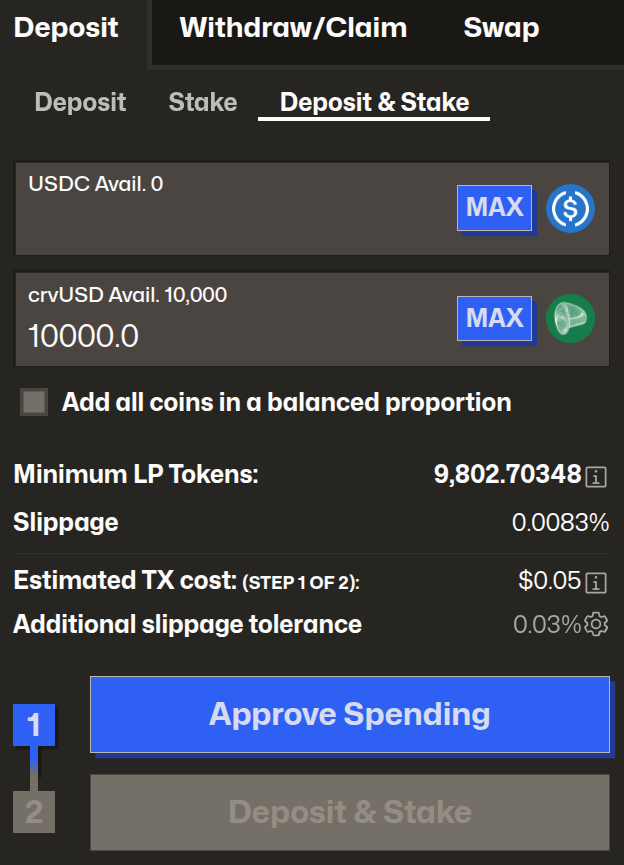This screenshot has width=624, height=865.
Task: Click the USDC token icon
Action: tap(571, 208)
